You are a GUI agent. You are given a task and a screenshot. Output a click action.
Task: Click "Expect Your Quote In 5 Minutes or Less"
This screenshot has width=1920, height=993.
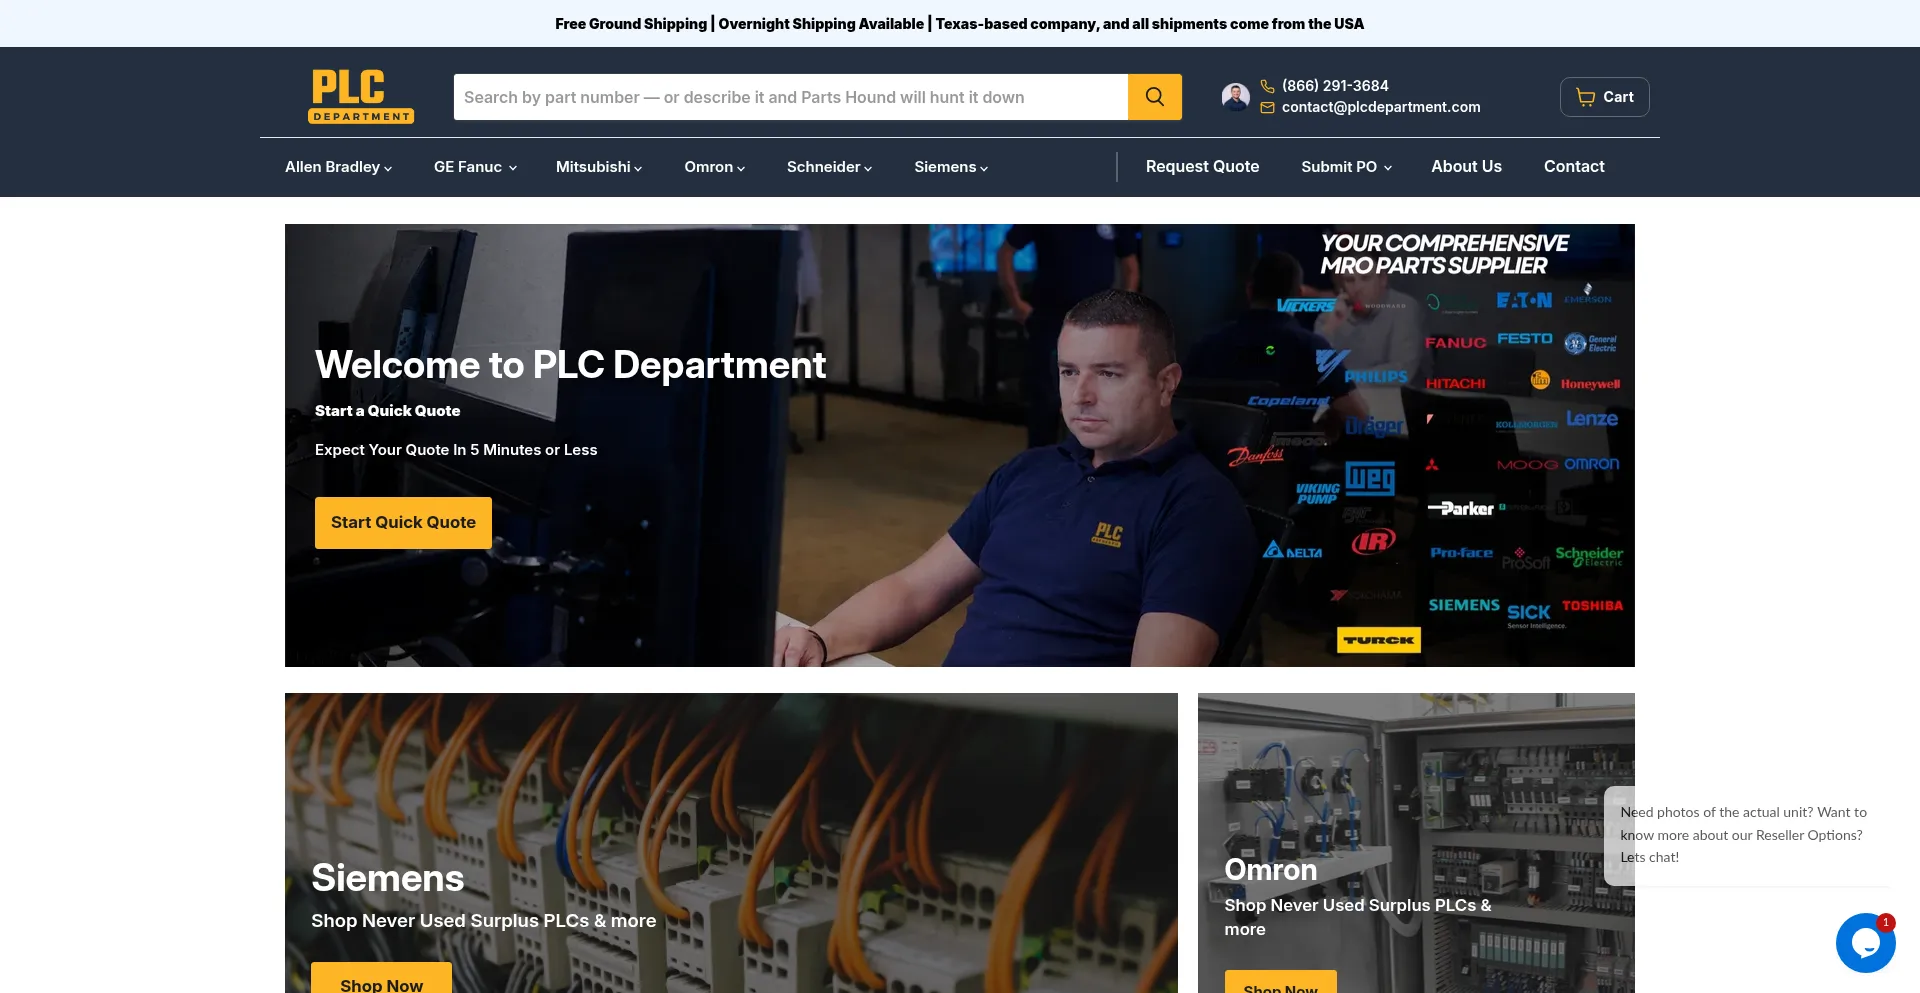coord(456,450)
